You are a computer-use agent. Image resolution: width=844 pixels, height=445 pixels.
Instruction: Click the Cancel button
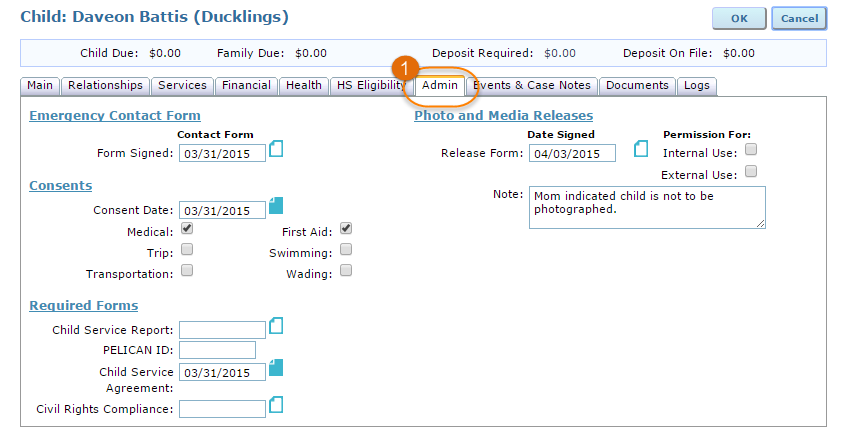[799, 18]
